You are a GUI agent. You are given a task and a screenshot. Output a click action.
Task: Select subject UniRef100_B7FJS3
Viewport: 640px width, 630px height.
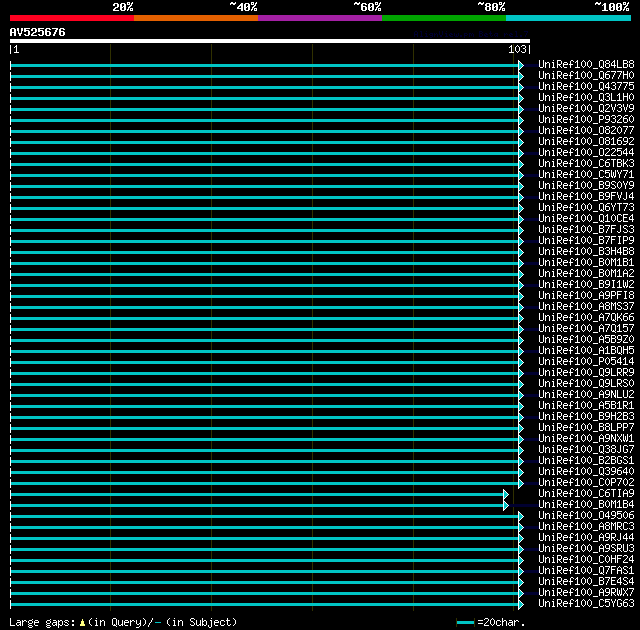coord(586,230)
